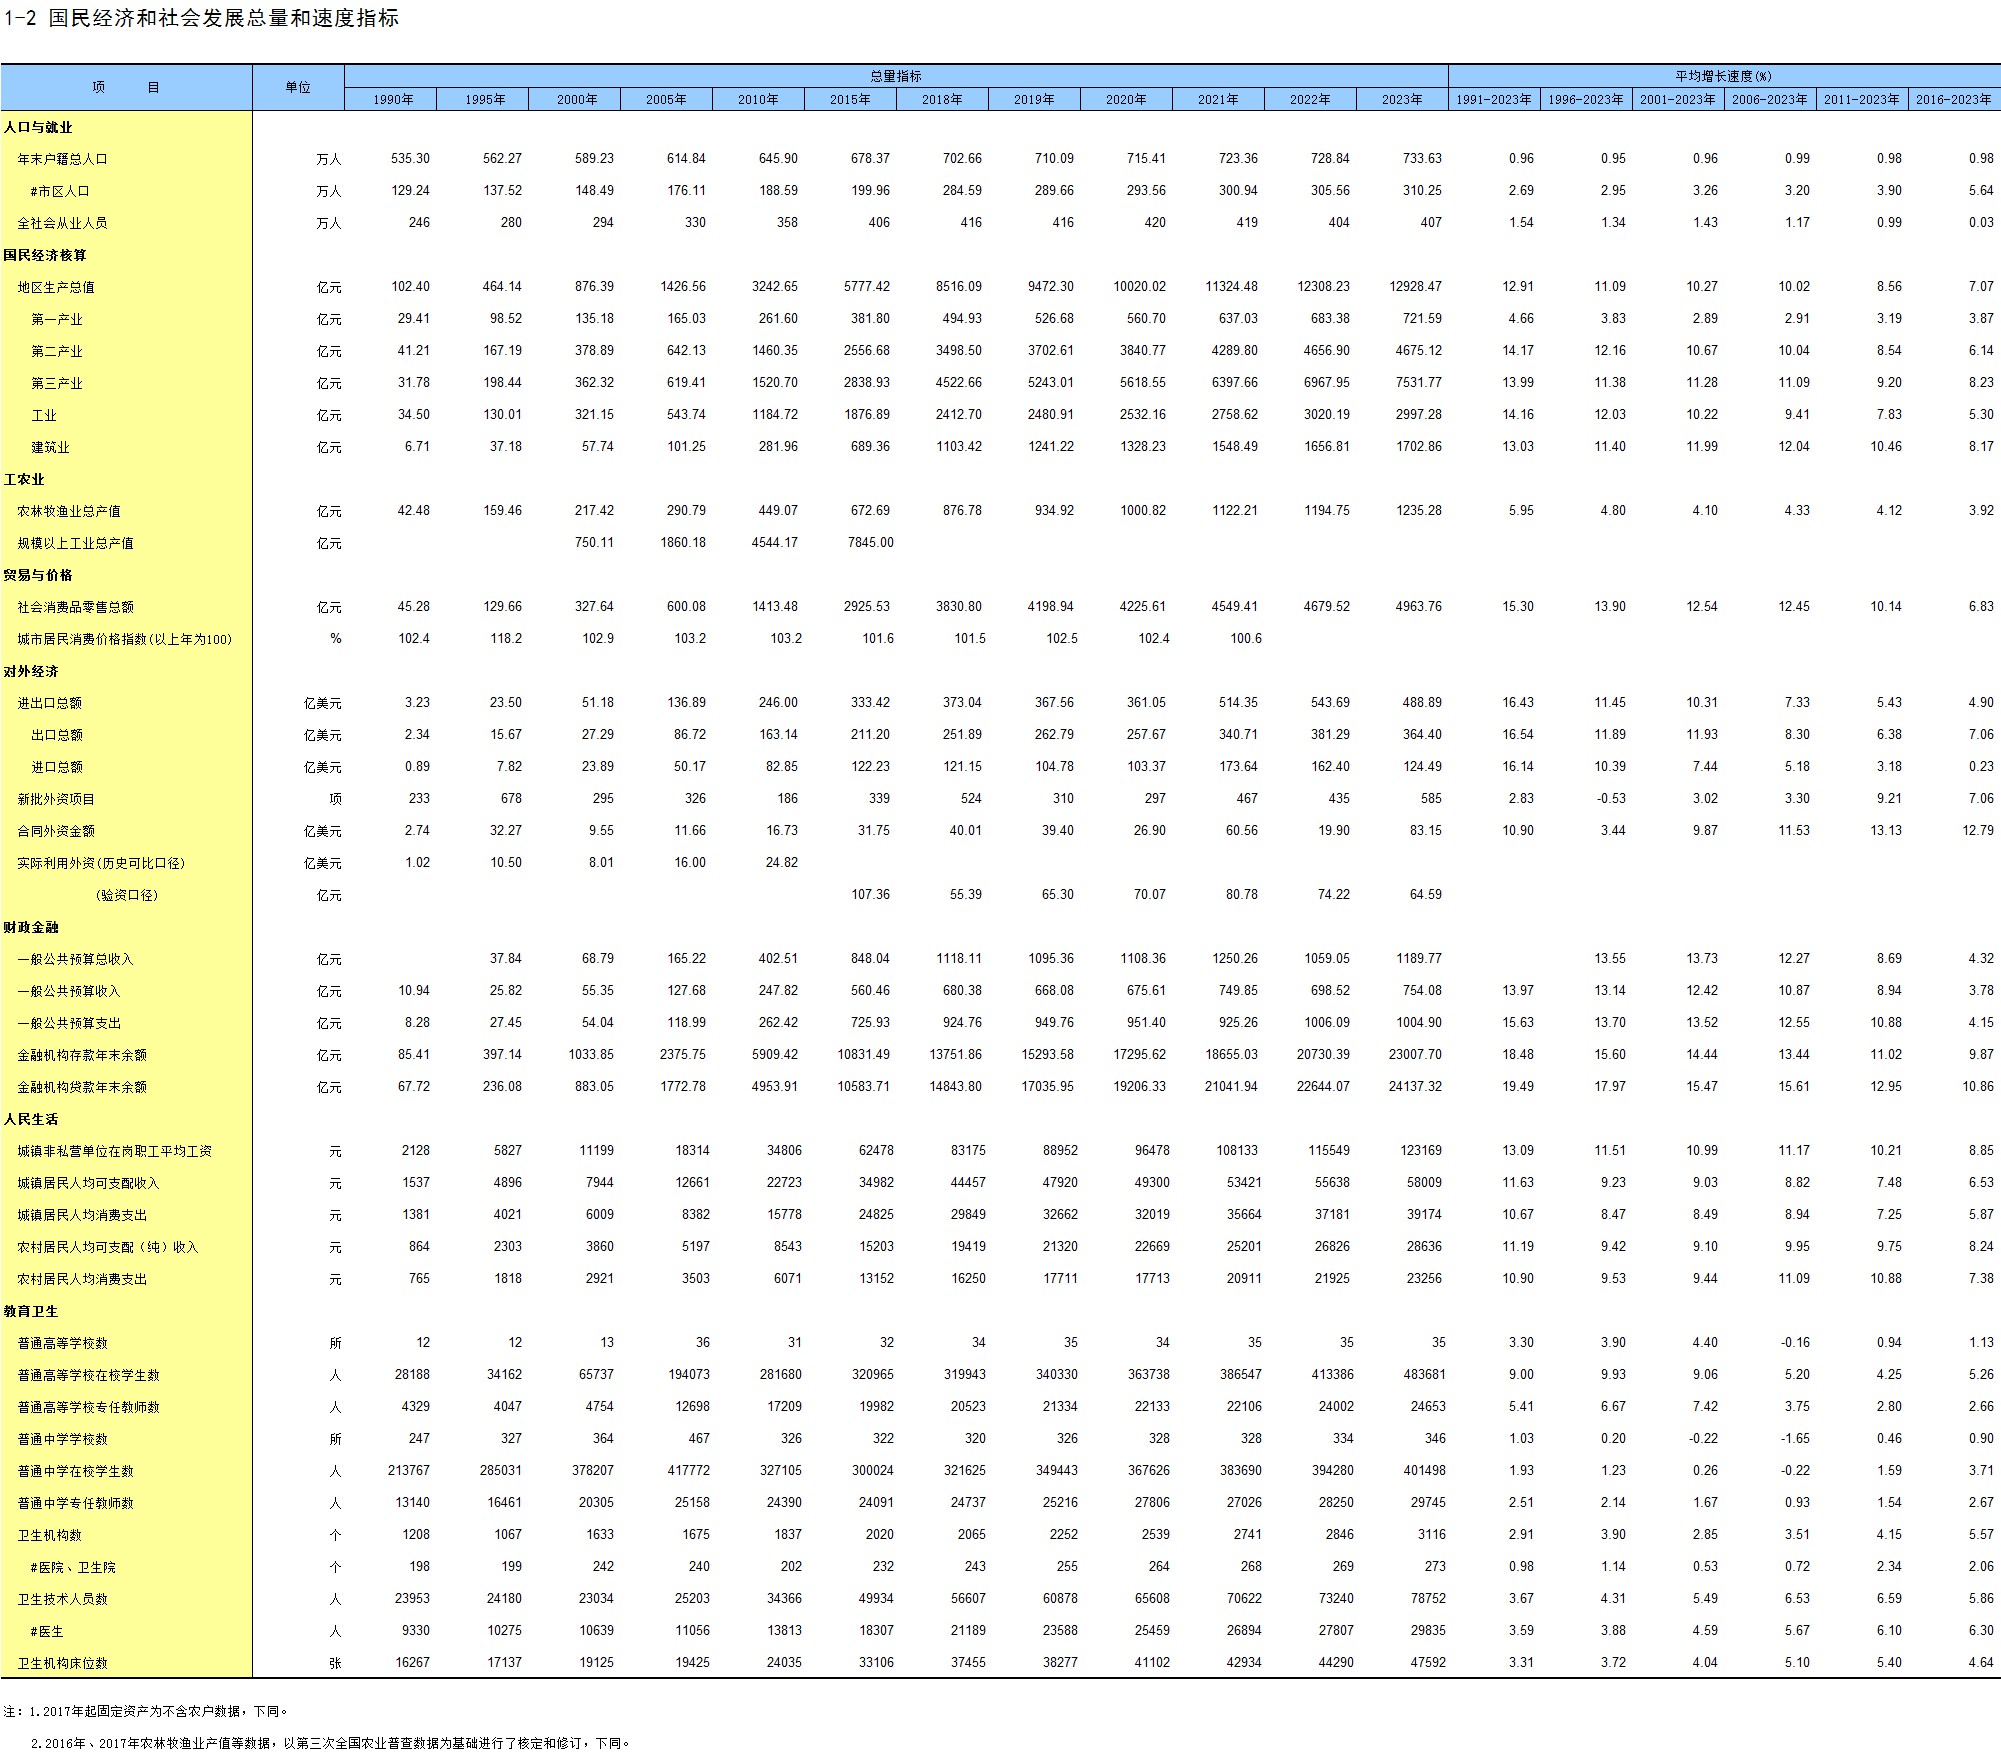This screenshot has height=1759, width=2001.
Task: Click the 2023年 column header
Action: 1401,100
